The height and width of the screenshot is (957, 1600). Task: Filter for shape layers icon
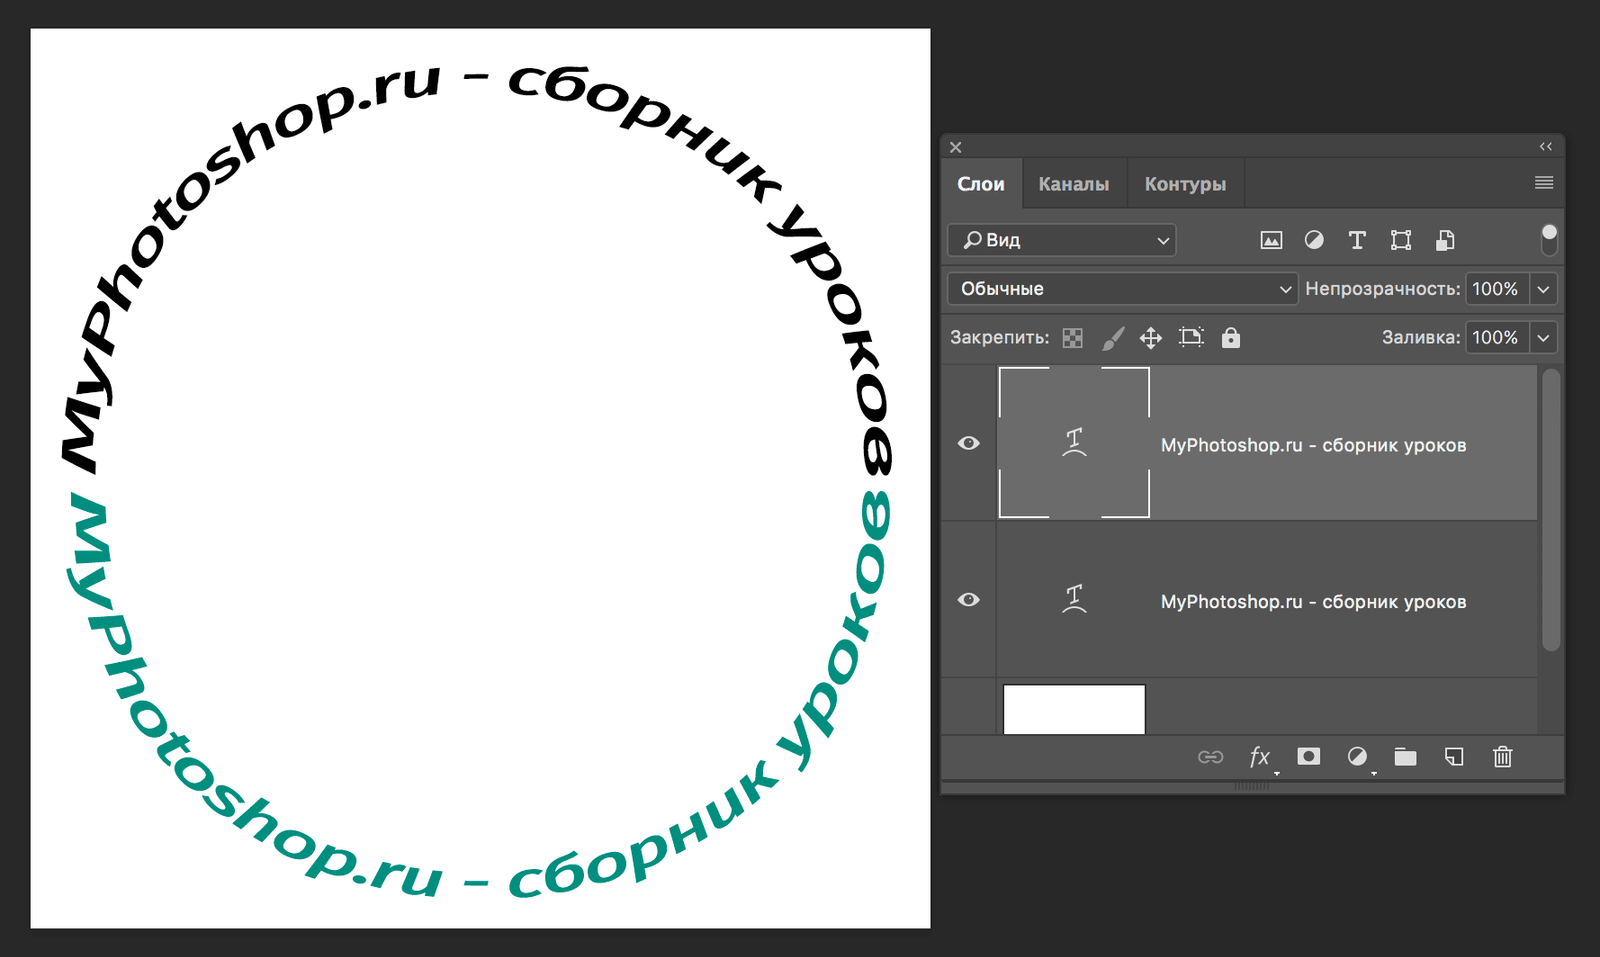pos(1401,240)
